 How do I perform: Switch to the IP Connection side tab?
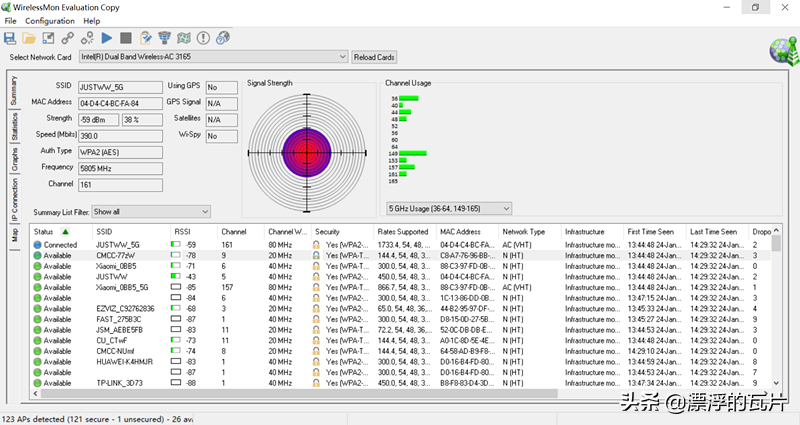point(14,200)
